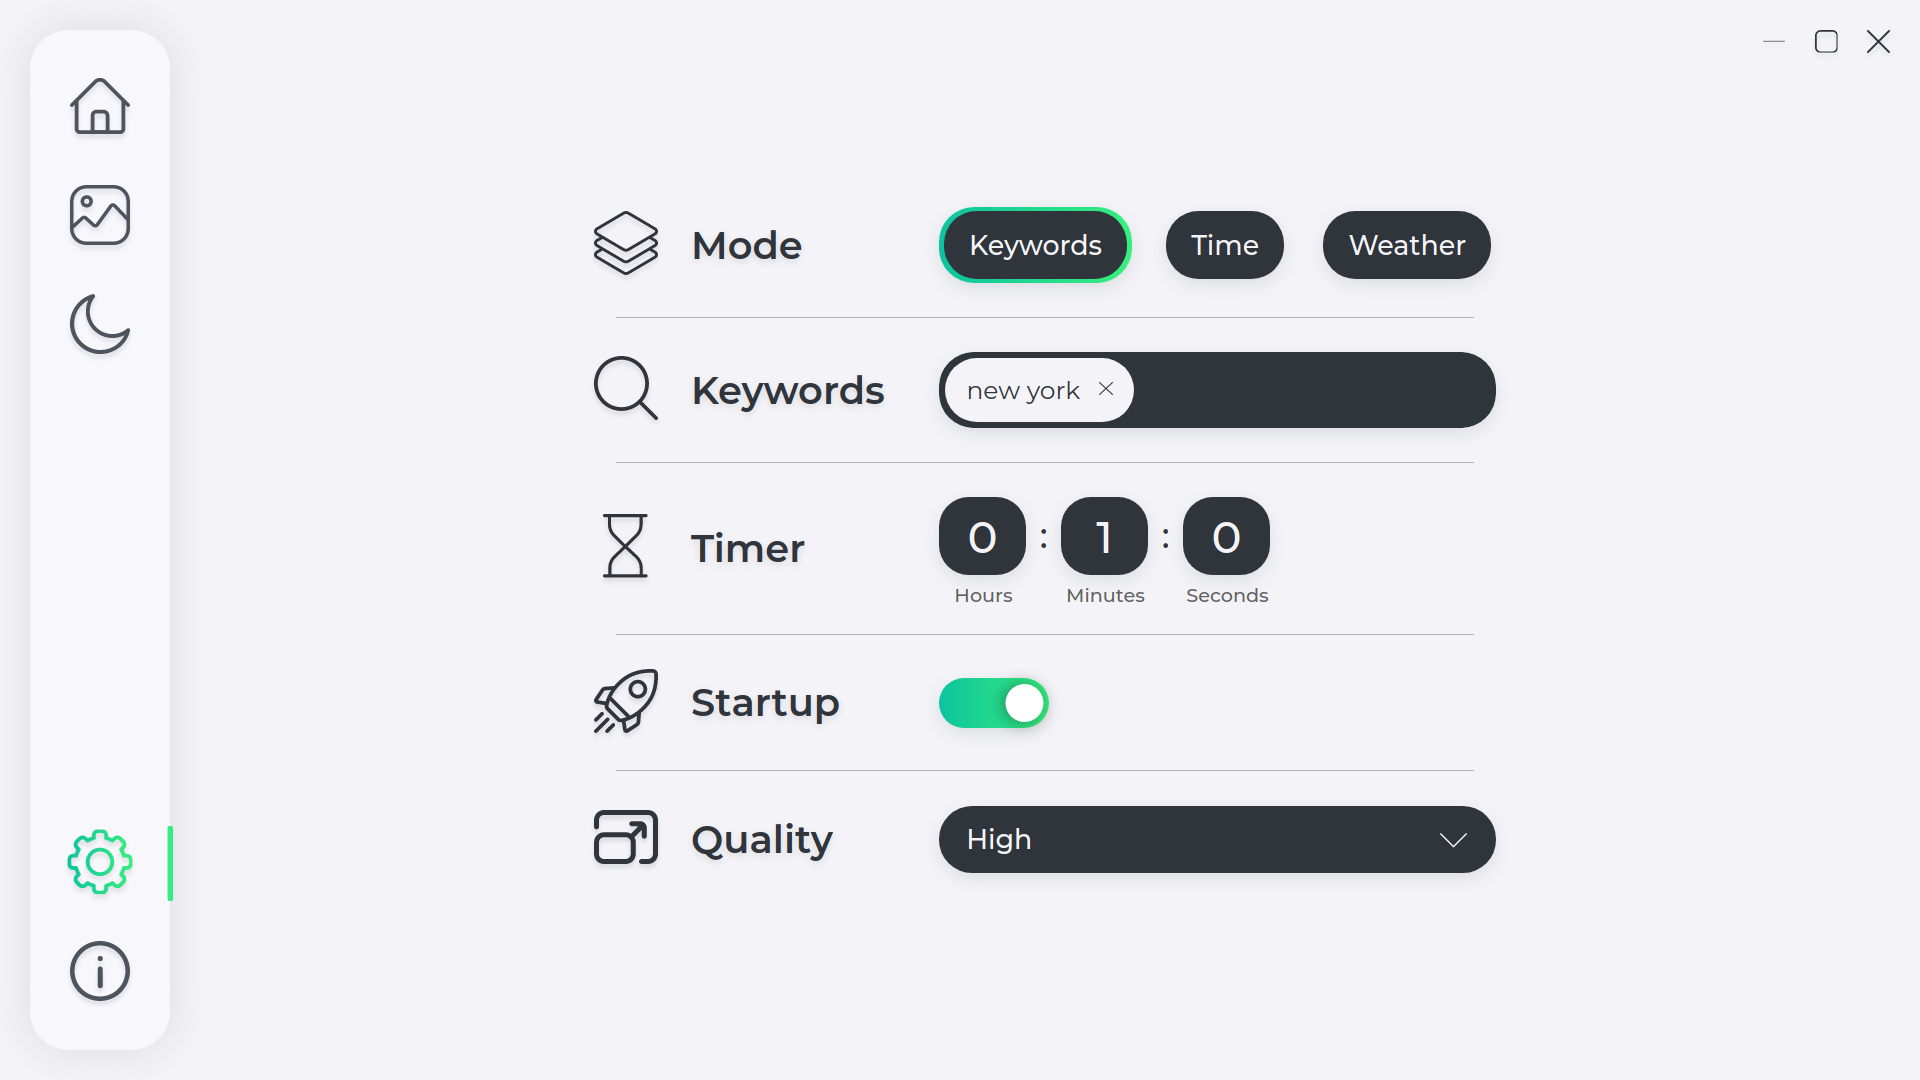Select Time mode
The image size is (1920, 1080).
click(x=1224, y=245)
